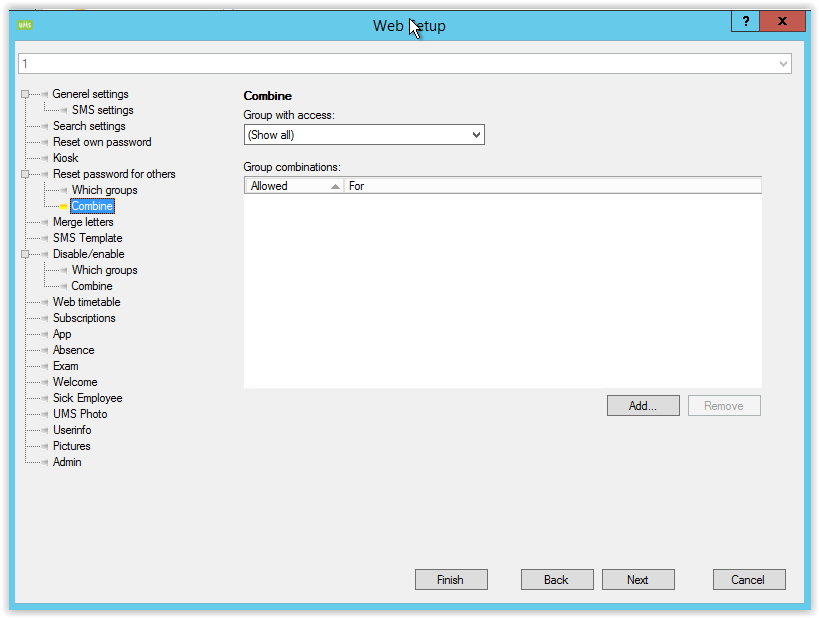The width and height of the screenshot is (819, 618).
Task: Open the Web timetable settings
Action: [86, 302]
